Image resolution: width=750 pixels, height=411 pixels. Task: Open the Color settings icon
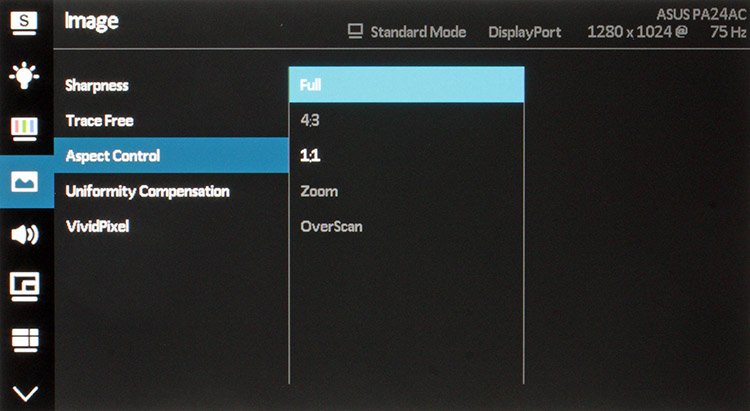click(24, 129)
